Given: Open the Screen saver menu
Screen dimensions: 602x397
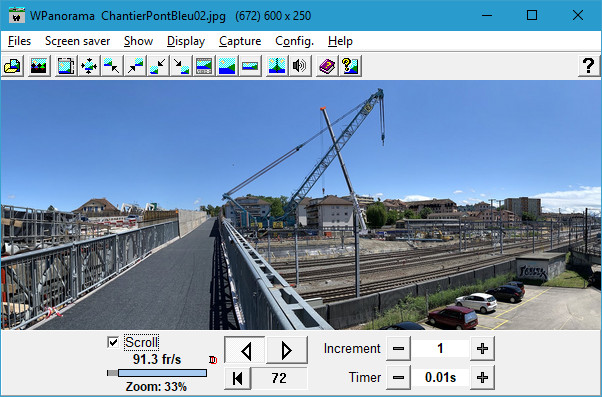Looking at the screenshot, I should click(x=78, y=41).
